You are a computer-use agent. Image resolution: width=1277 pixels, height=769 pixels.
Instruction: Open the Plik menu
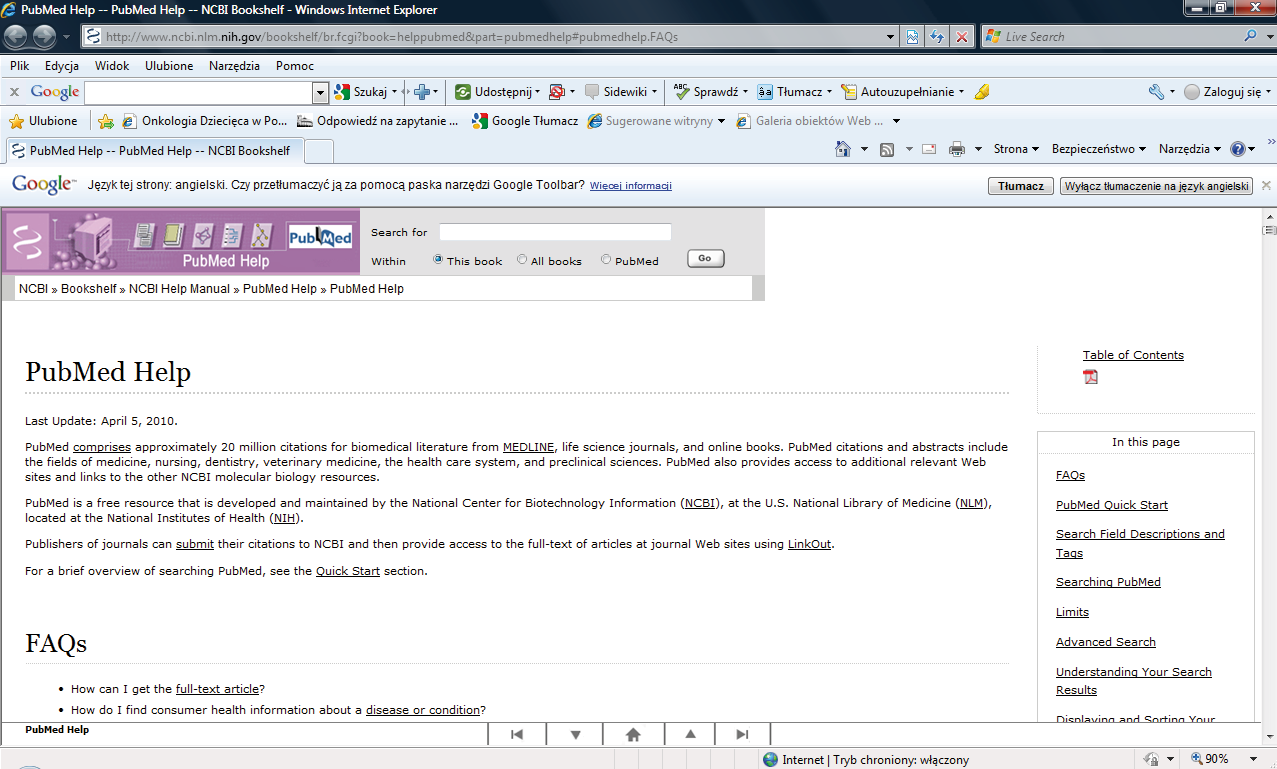[20, 66]
